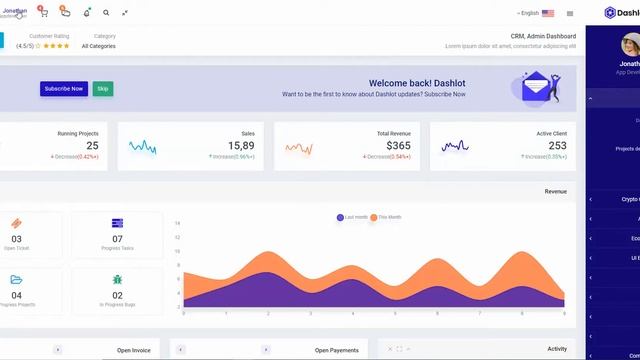
Task: Click the hand pointer icon with orange badge
Action: pos(65,12)
